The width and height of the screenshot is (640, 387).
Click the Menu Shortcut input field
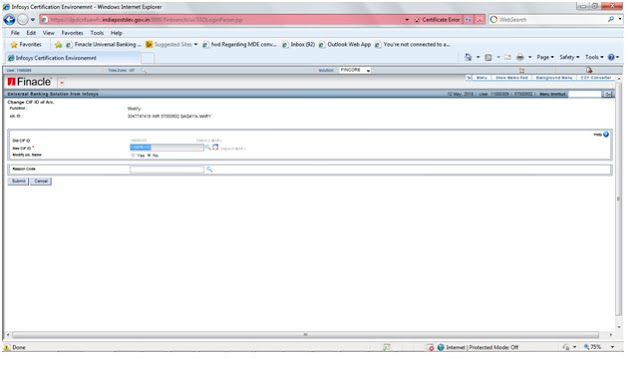(x=585, y=94)
